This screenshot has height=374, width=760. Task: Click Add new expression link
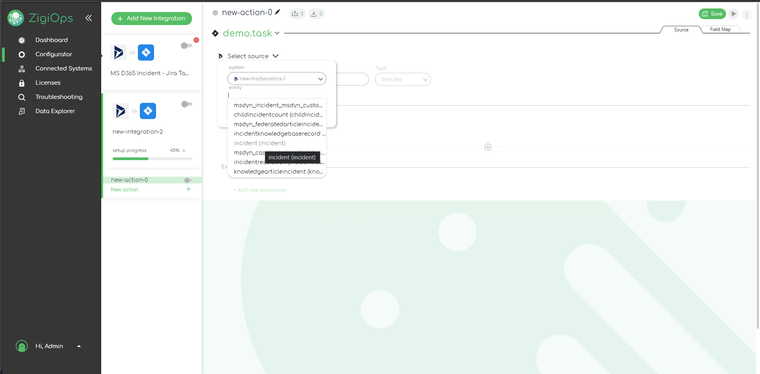coord(259,190)
